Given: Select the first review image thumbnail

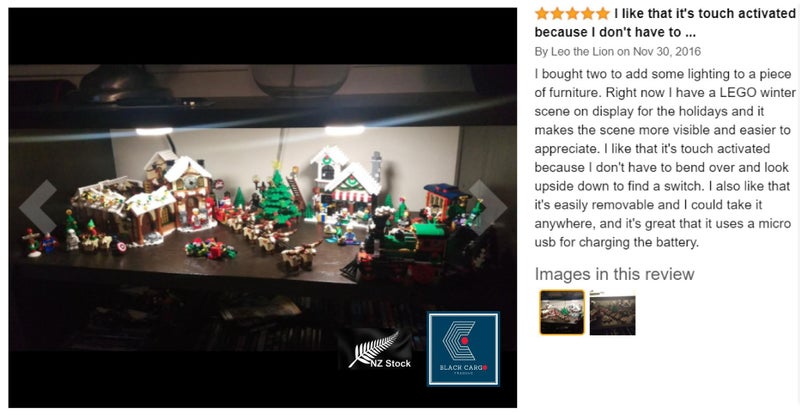Looking at the screenshot, I should coord(562,313).
